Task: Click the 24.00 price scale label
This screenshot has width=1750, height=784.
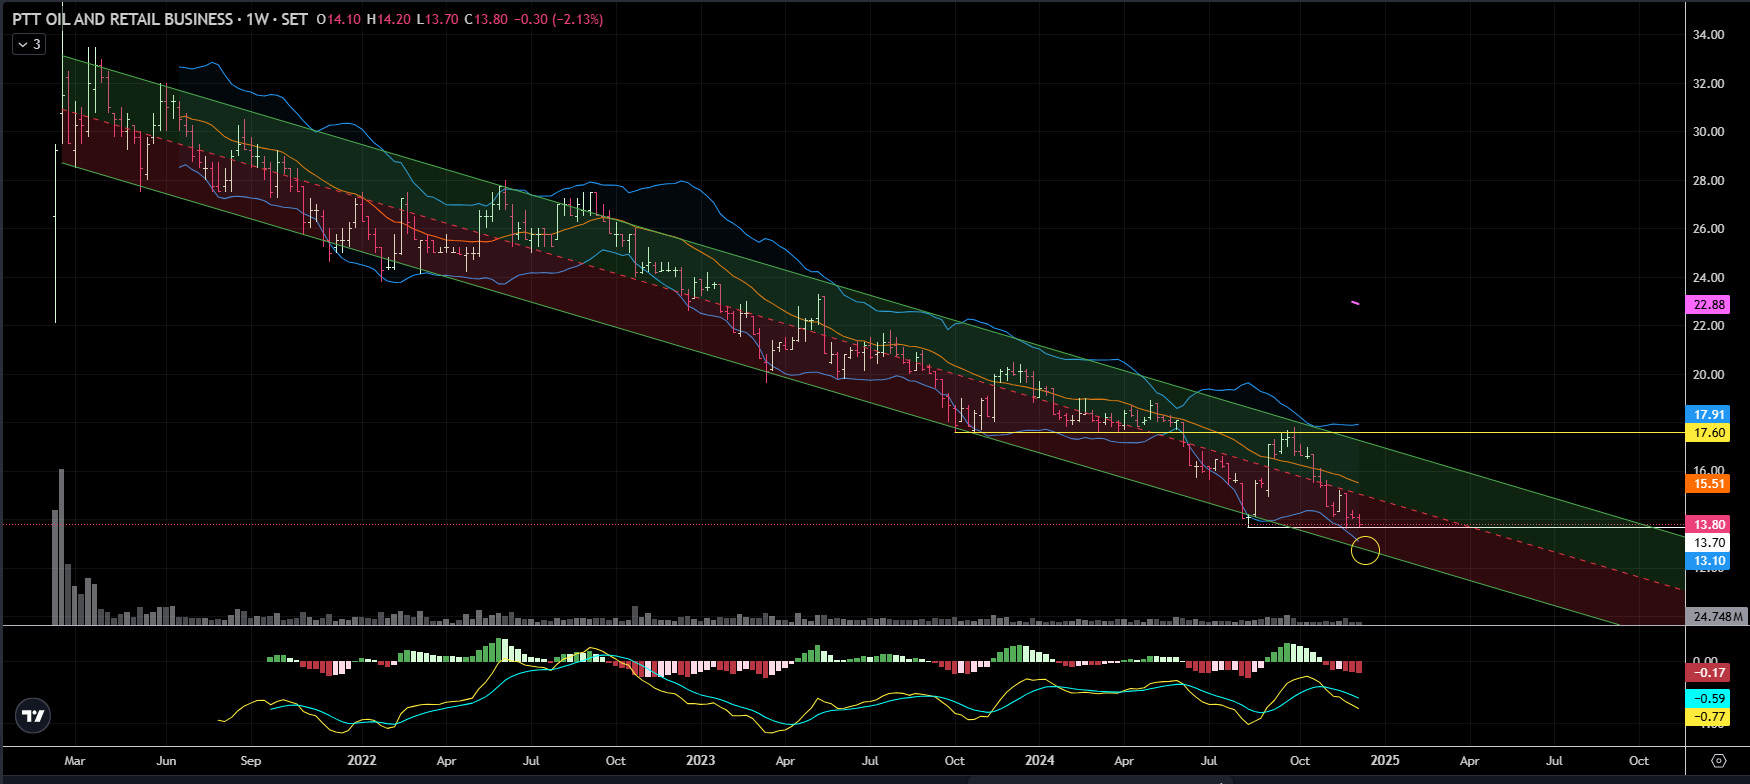Action: [x=1708, y=277]
